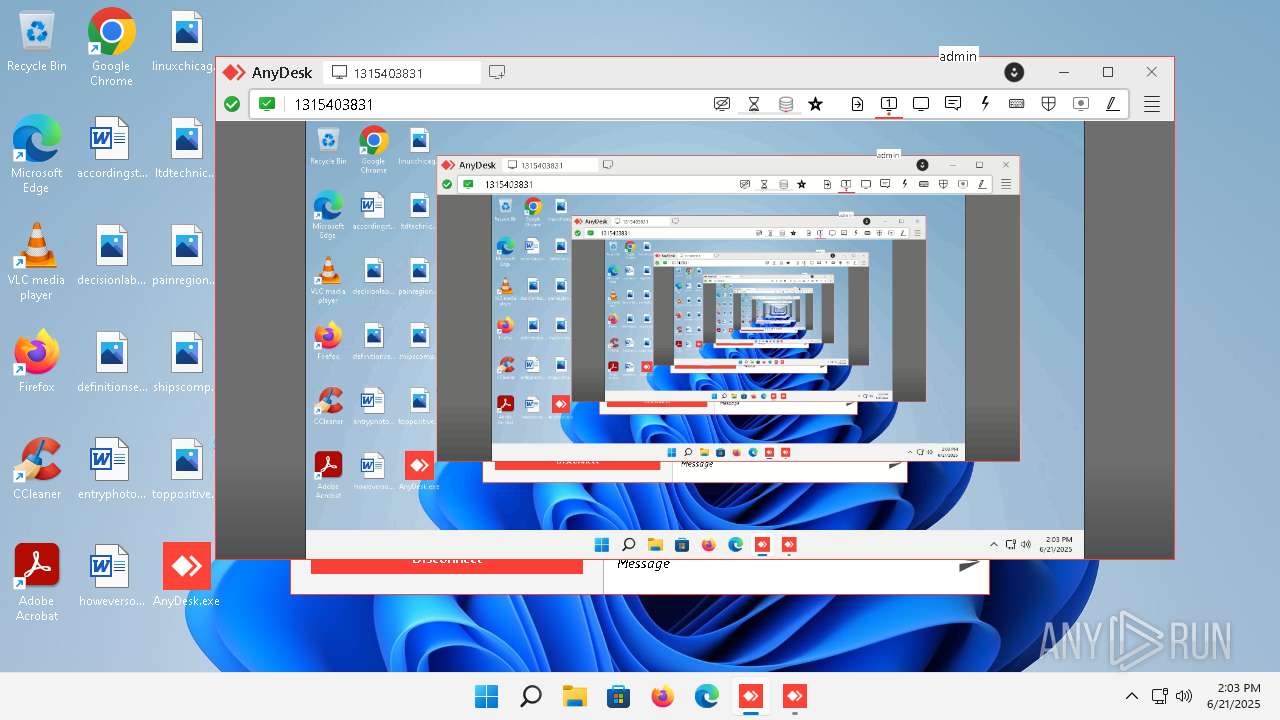1280x720 pixels.
Task: Select the accordingst... Word document icon
Action: tap(111, 148)
